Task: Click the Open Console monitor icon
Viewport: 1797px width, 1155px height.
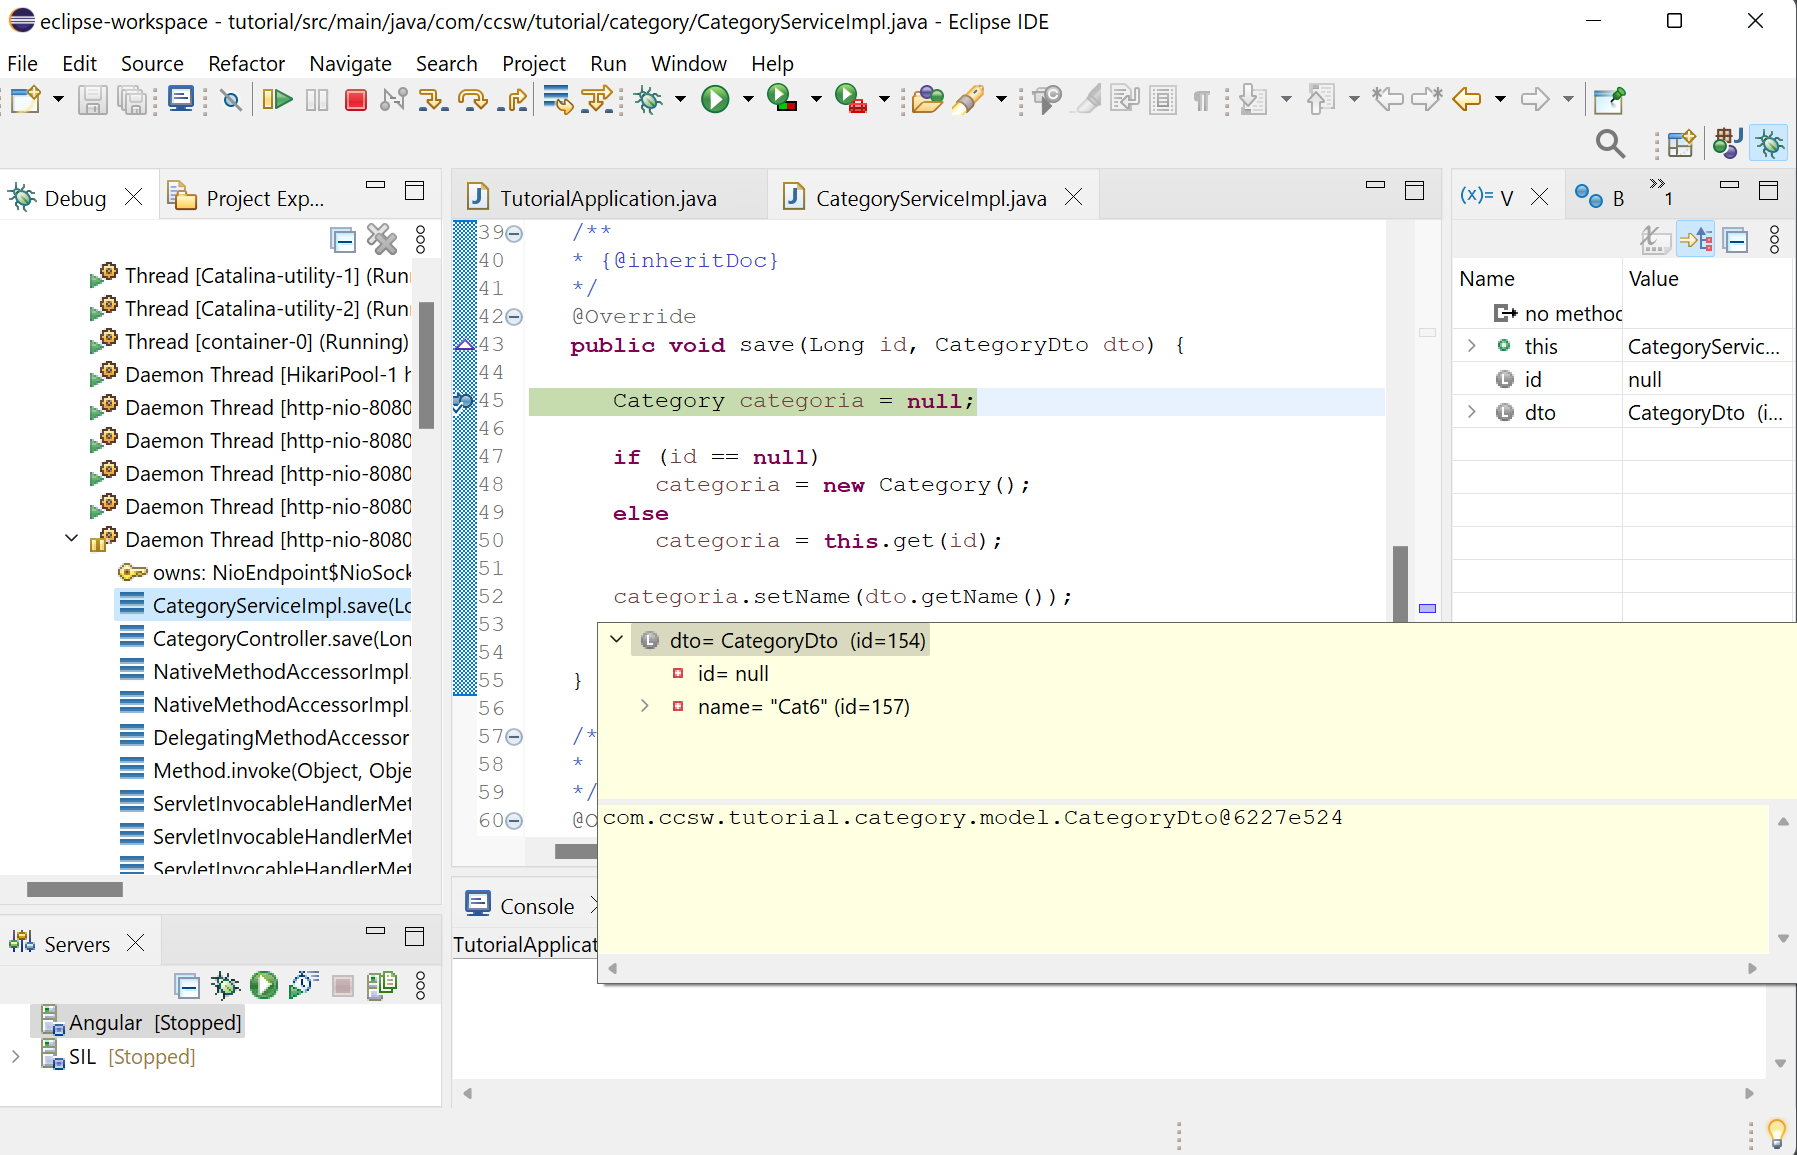Action: point(182,99)
